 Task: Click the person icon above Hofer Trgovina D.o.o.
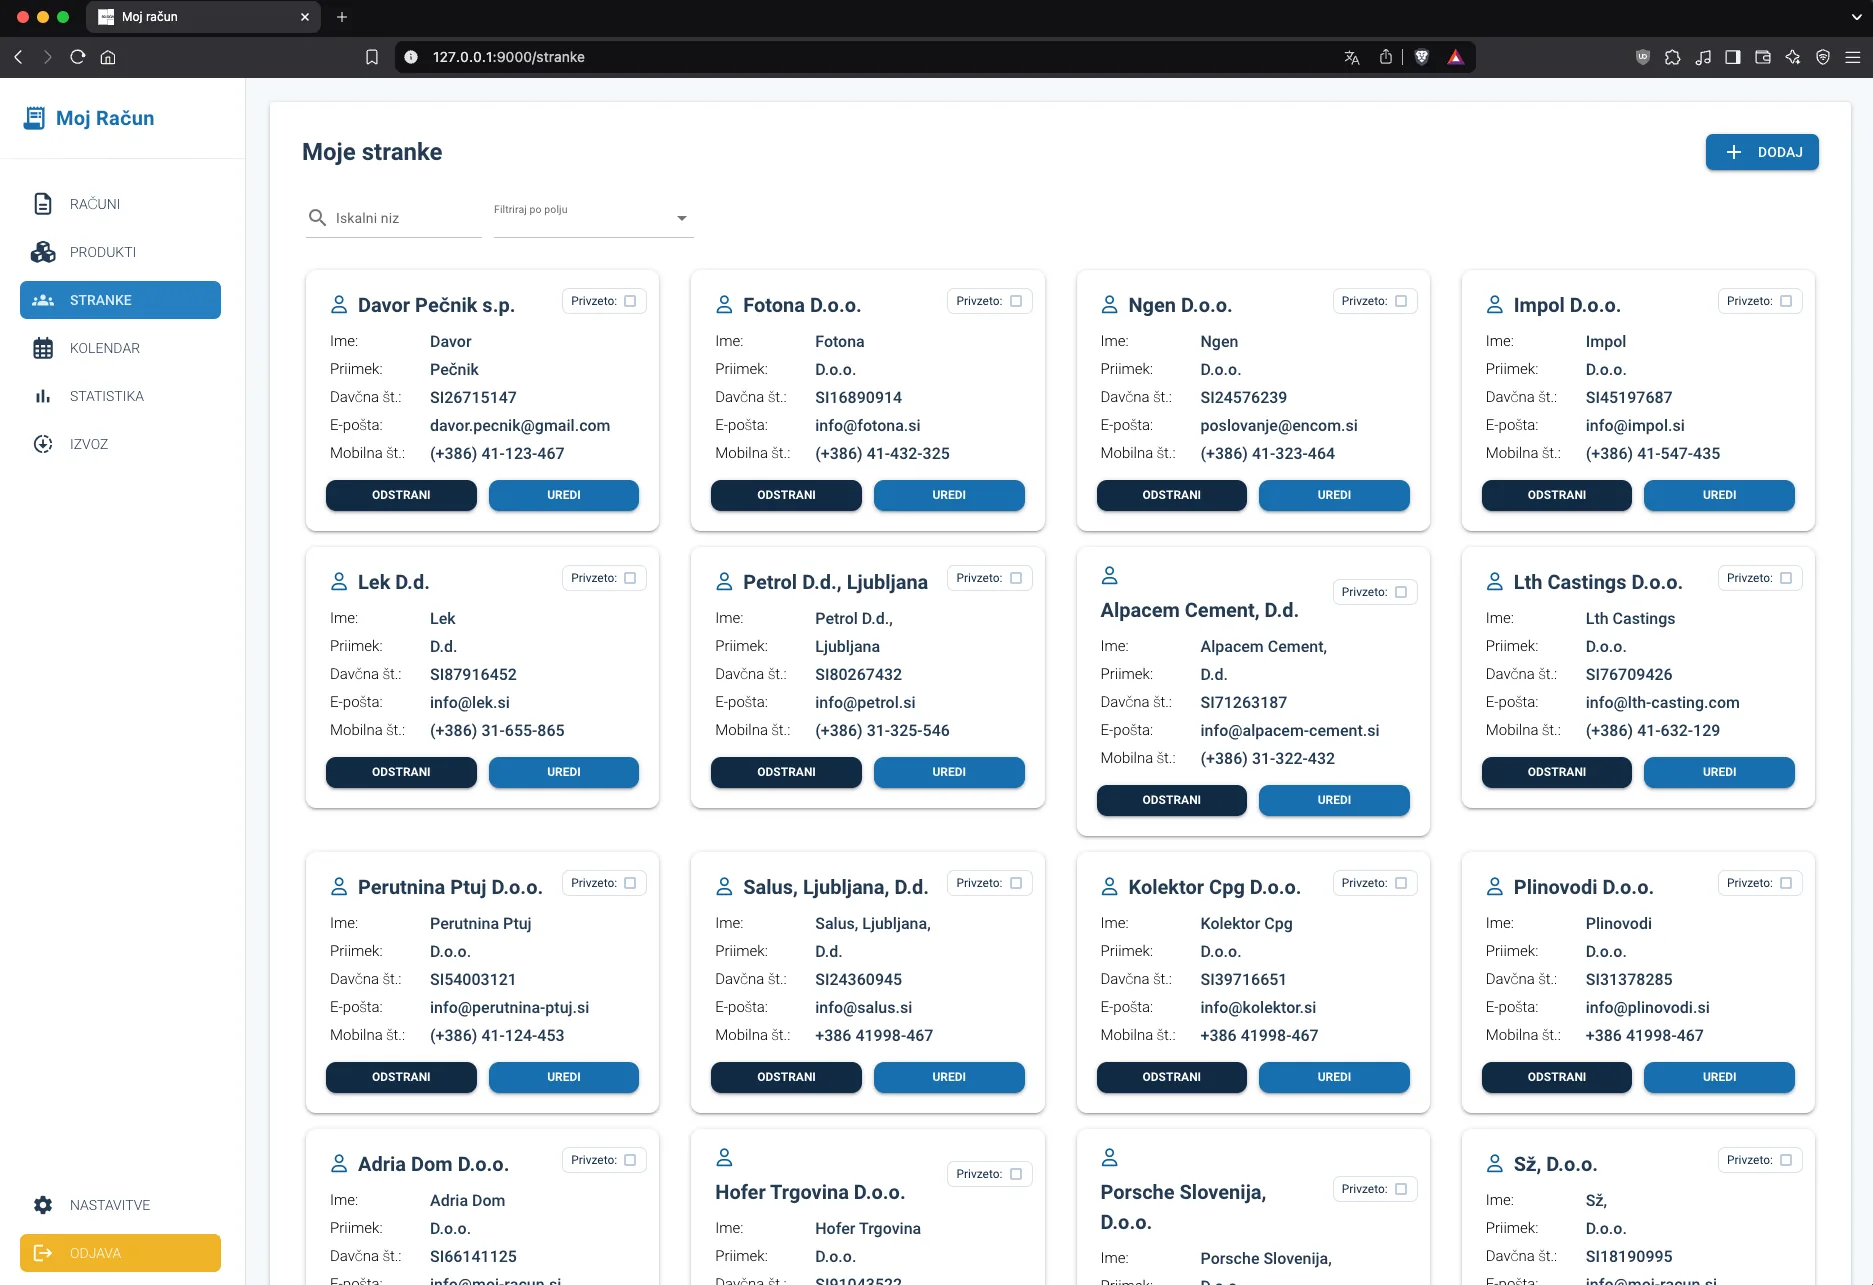pos(724,1157)
